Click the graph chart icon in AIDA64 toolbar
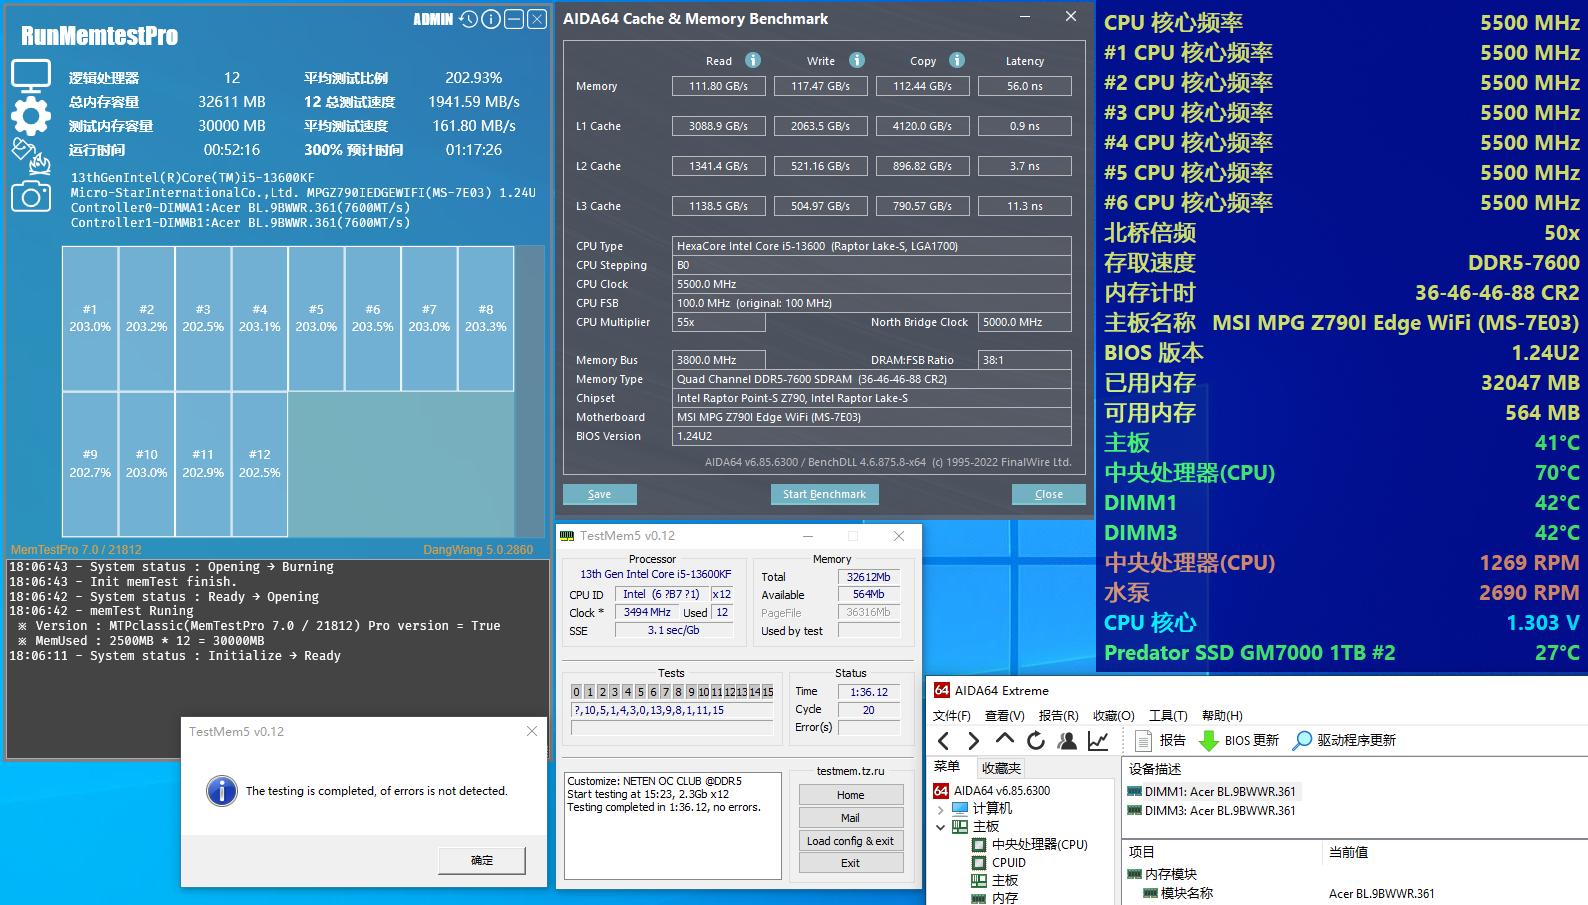 click(x=1098, y=740)
